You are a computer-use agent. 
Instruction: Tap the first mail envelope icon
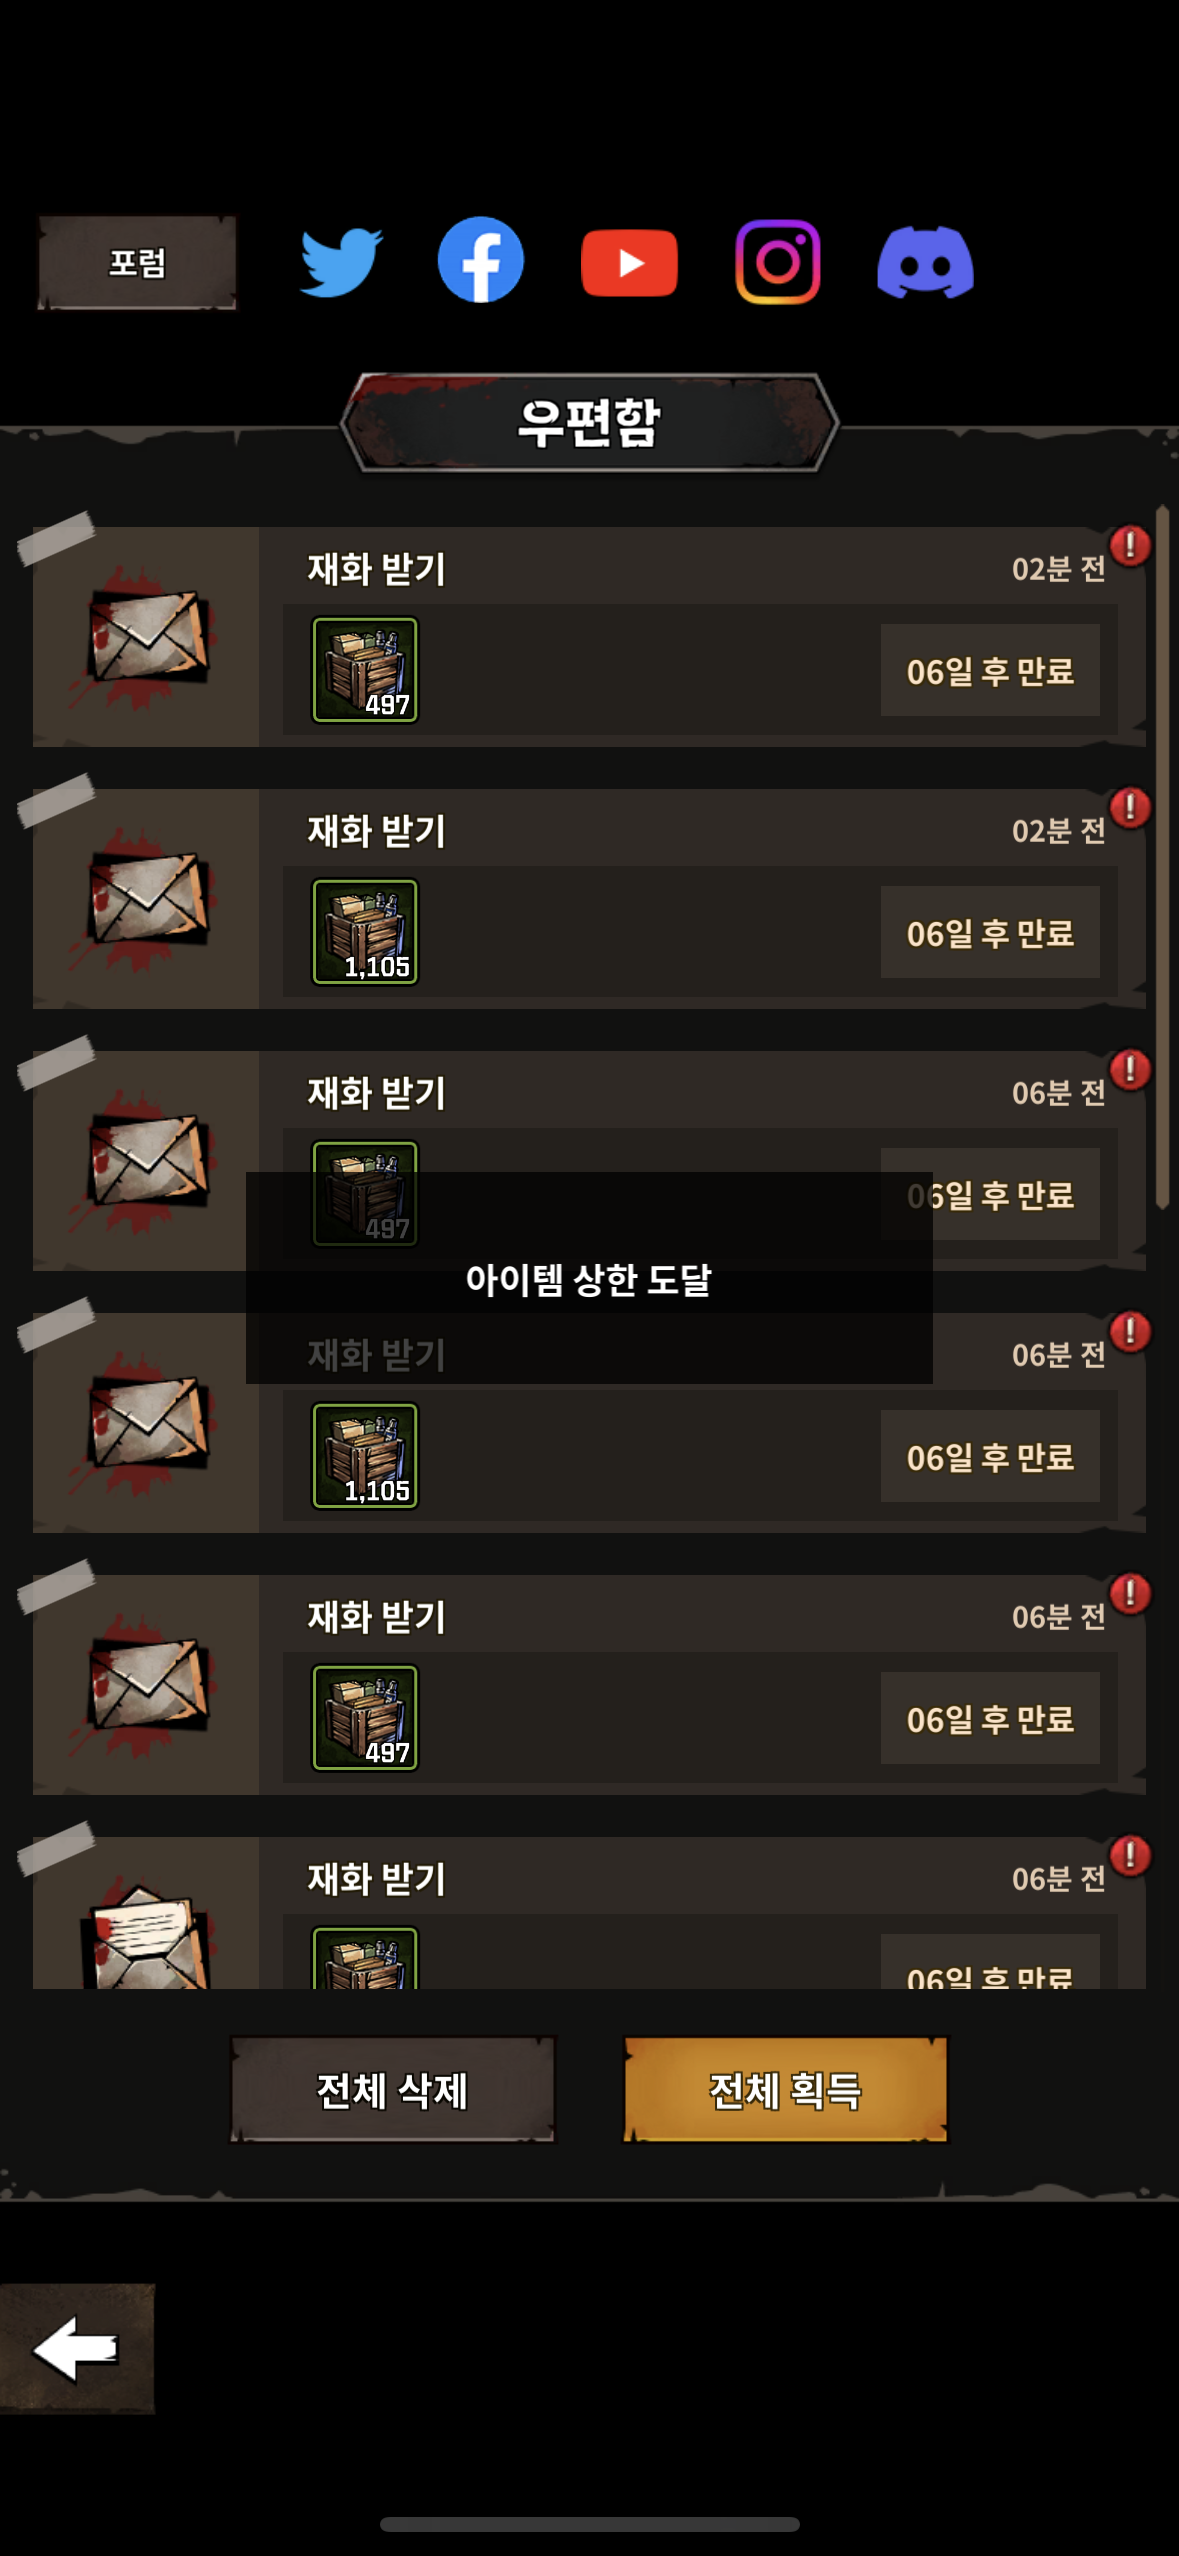tap(148, 636)
